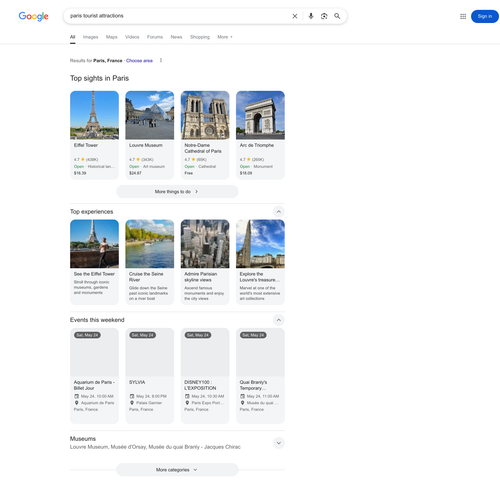Click the Free label on Notre-Dame card
This screenshot has height=496, width=500.
pyautogui.click(x=189, y=173)
